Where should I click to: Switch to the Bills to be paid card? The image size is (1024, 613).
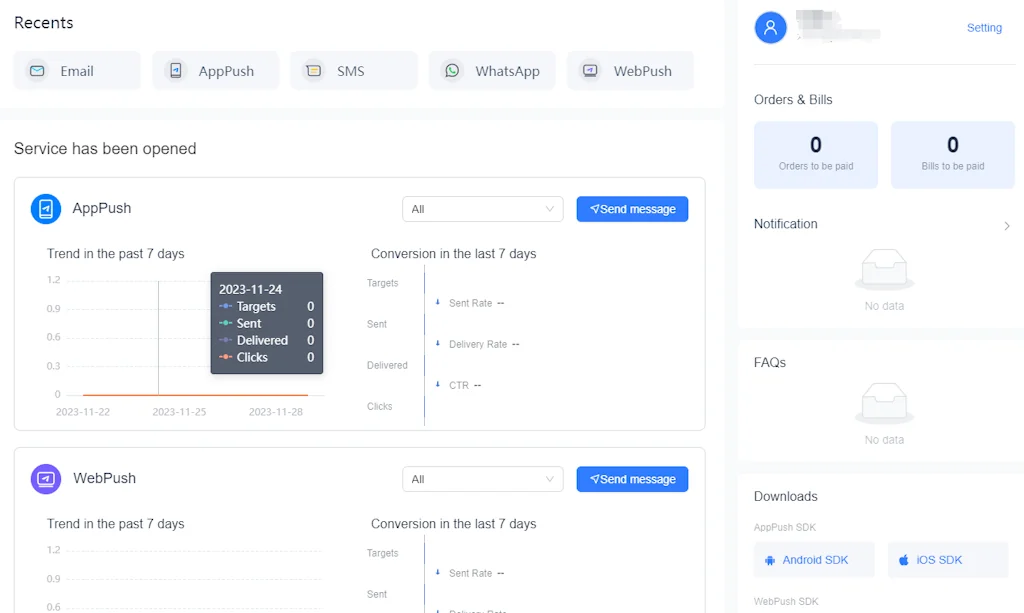click(952, 154)
